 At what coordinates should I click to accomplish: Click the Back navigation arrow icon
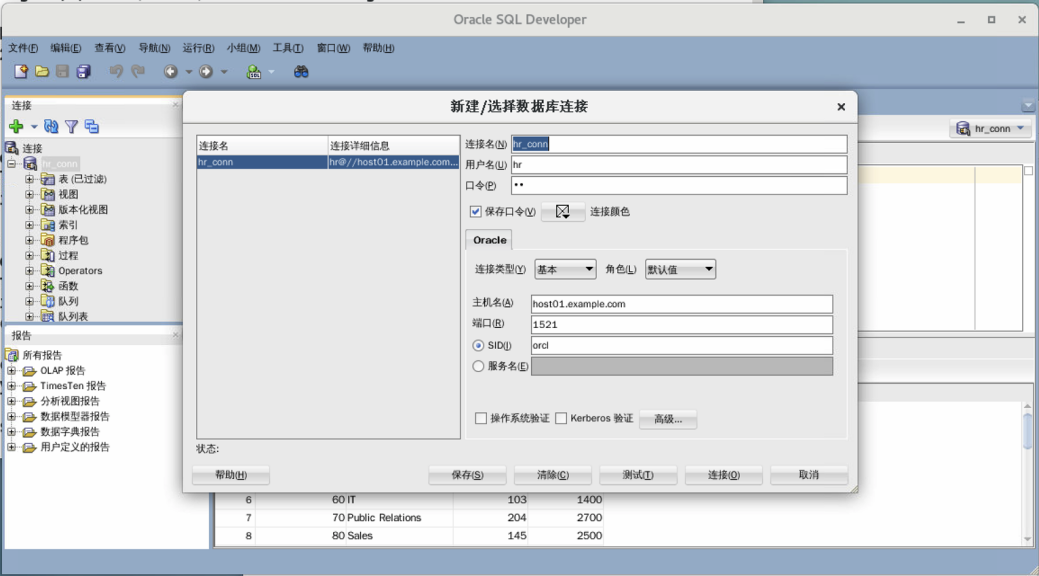pos(171,72)
